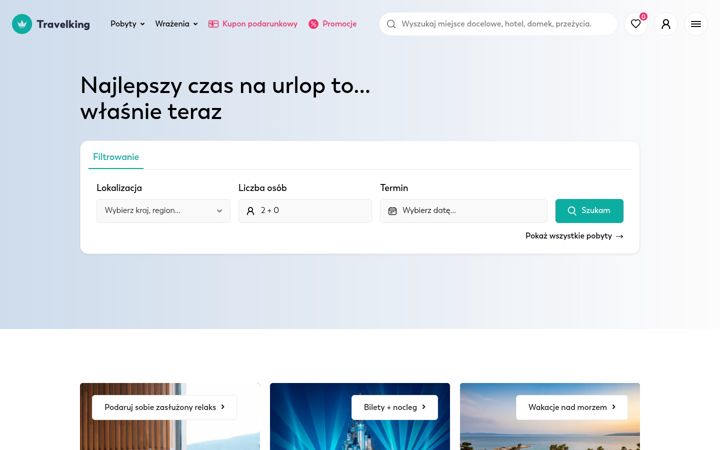Image resolution: width=720 pixels, height=450 pixels.
Task: Expand the Pobyty menu
Action: pos(127,24)
